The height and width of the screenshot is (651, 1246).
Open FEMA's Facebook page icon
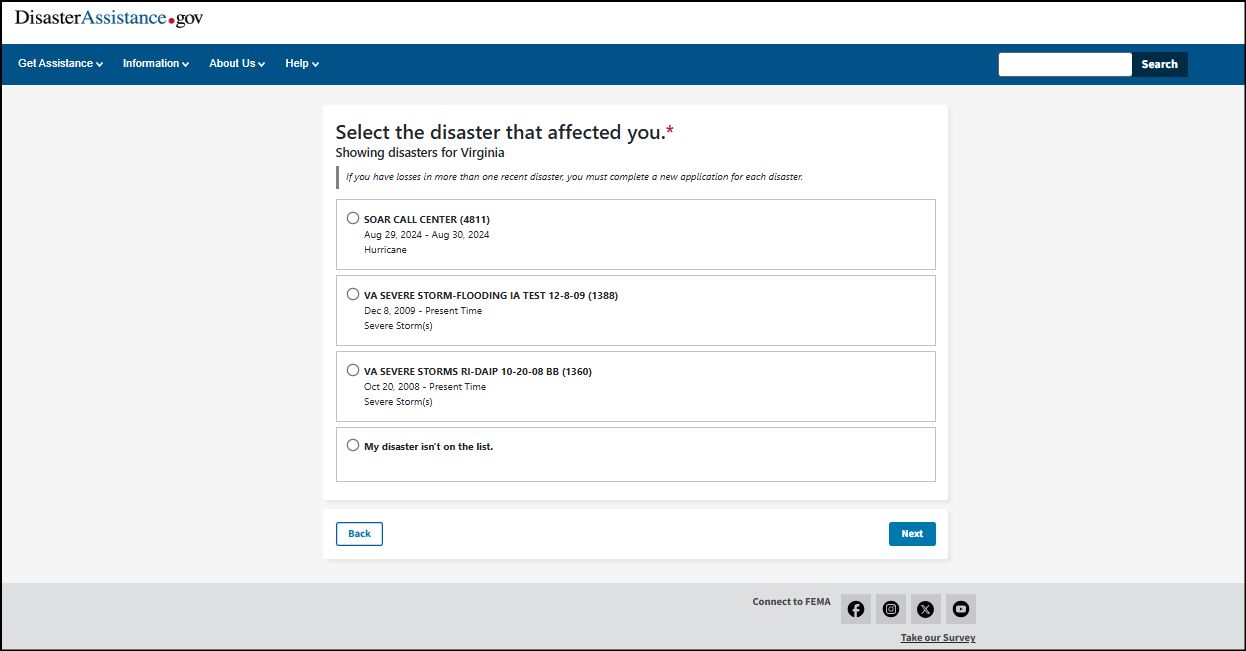click(855, 609)
